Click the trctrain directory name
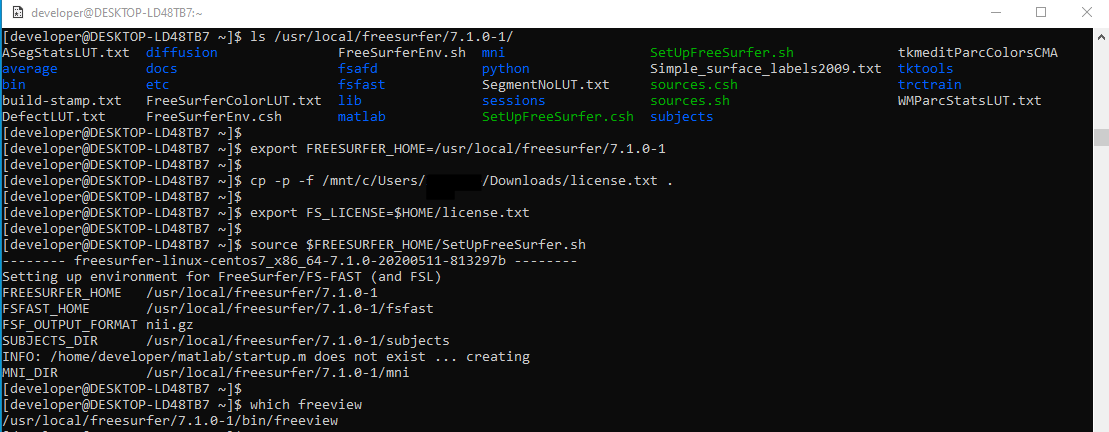The width and height of the screenshot is (1109, 432). tap(929, 85)
